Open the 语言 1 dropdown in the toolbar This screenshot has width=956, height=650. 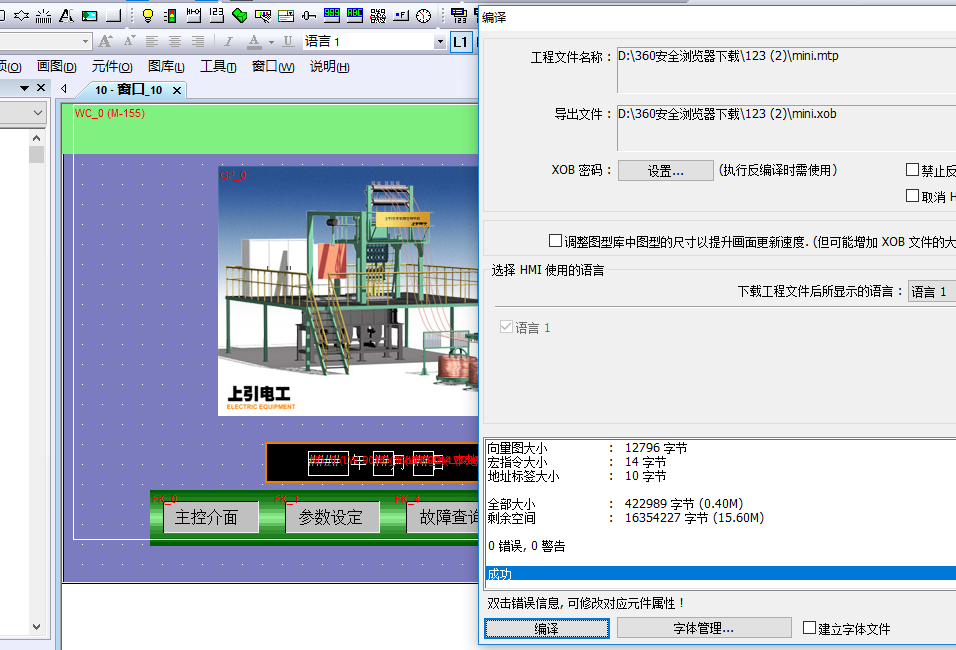[440, 42]
